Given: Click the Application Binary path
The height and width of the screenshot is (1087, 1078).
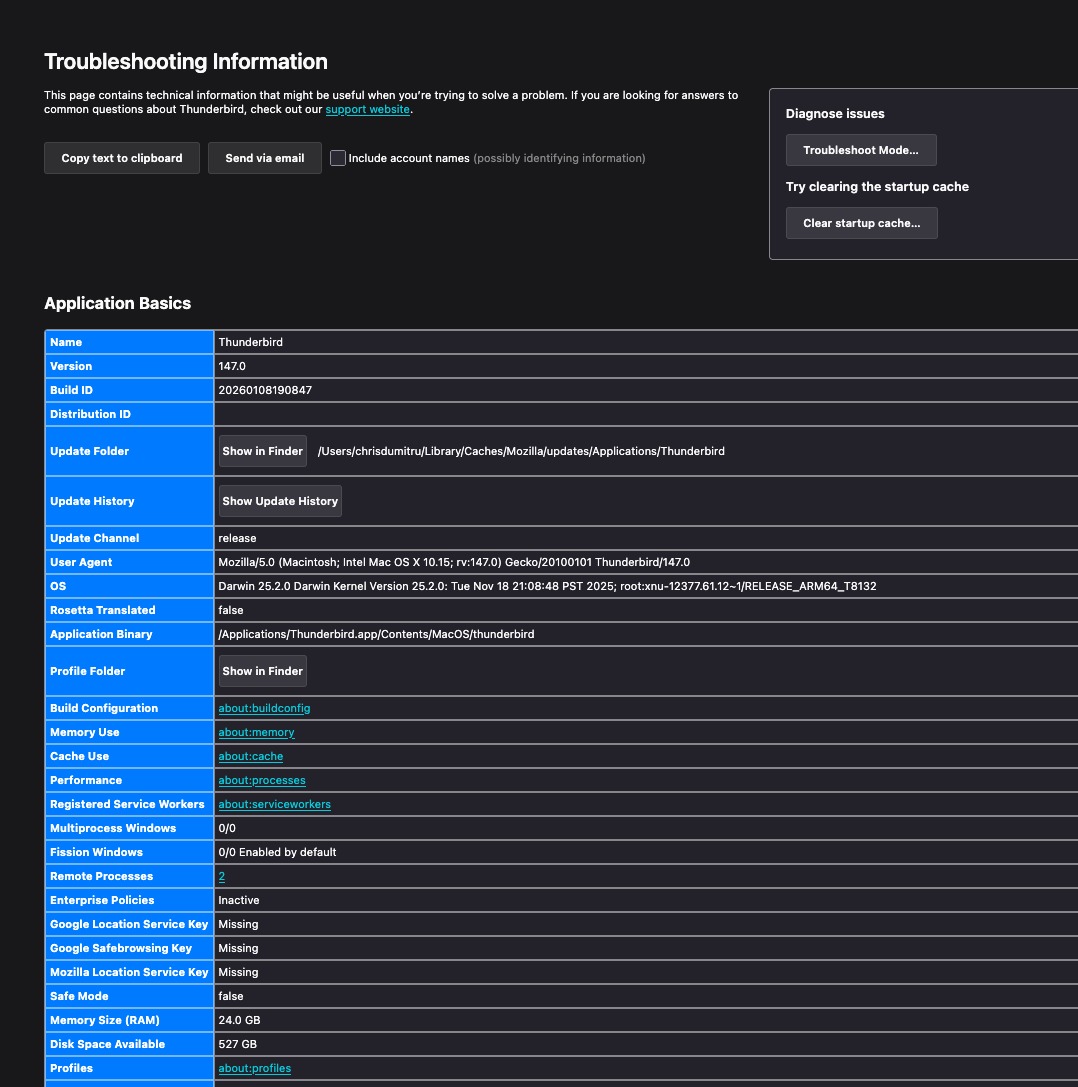Looking at the screenshot, I should [x=376, y=634].
